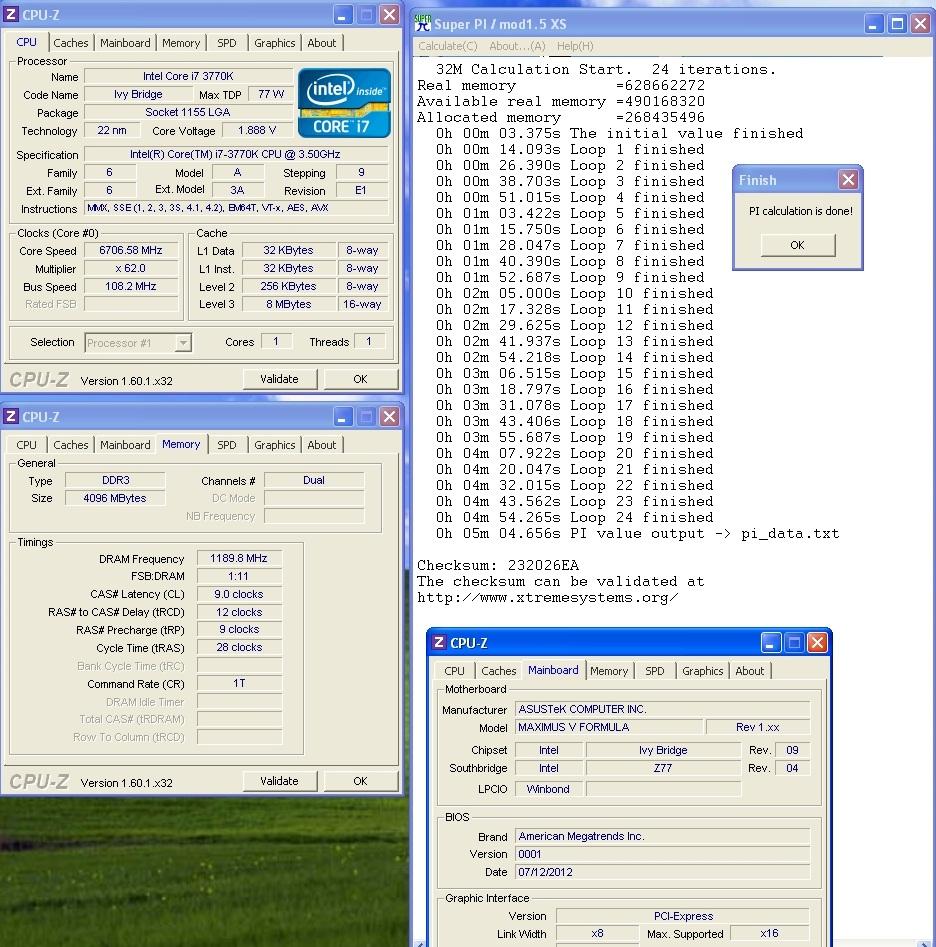Viewport: 936px width, 947px height.
Task: Click the Intel Core i7 logo badge
Action: pos(344,103)
